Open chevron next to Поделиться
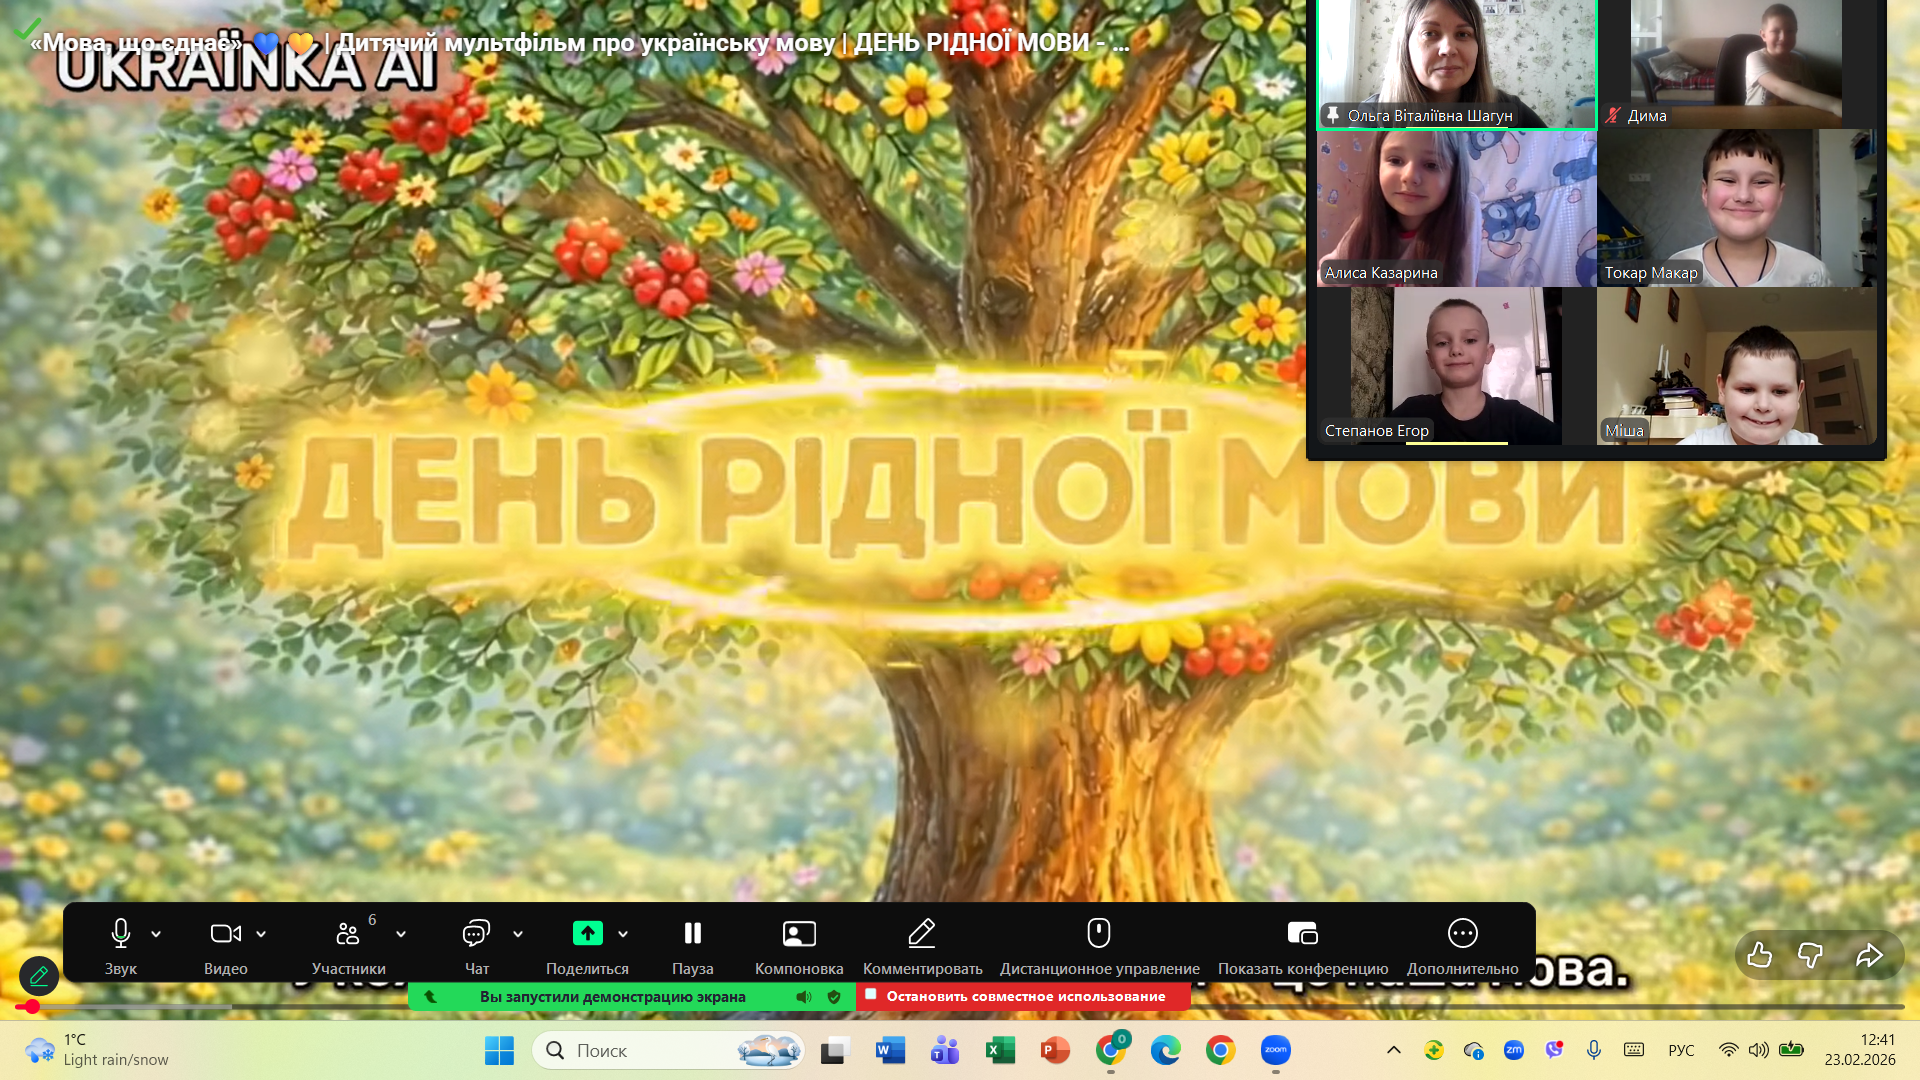1920x1080 pixels. click(623, 934)
